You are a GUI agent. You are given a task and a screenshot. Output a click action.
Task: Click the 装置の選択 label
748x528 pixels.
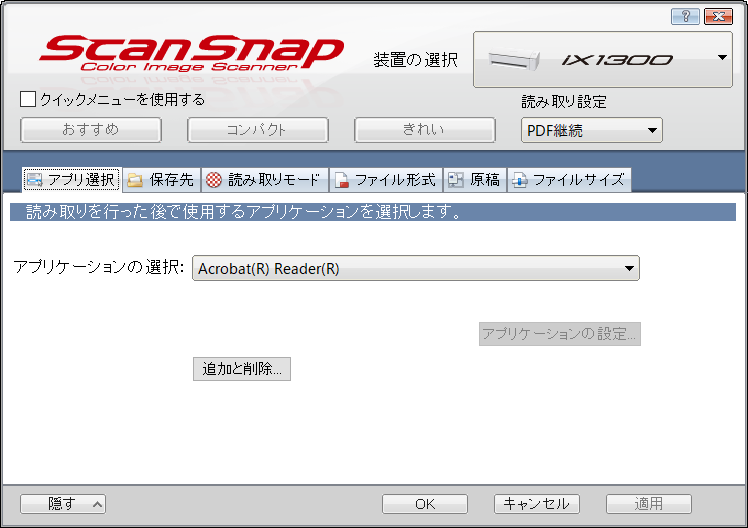pyautogui.click(x=416, y=60)
